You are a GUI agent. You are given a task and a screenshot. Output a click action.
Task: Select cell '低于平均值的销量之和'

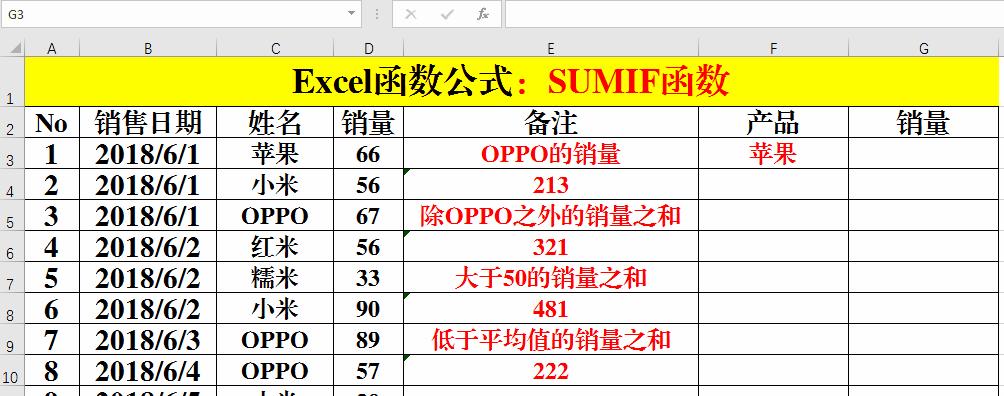click(551, 340)
